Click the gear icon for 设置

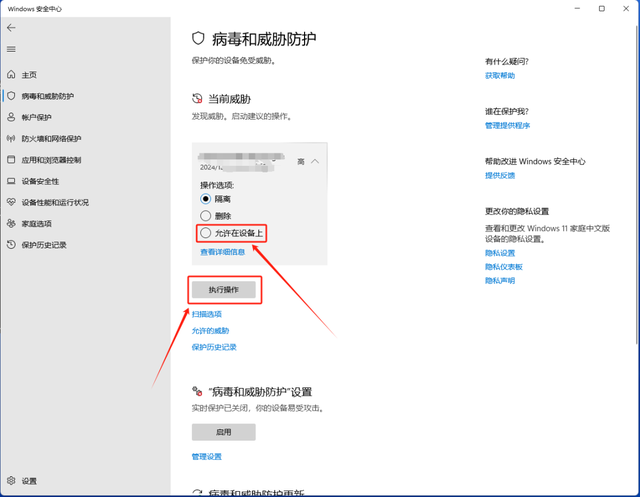[11, 481]
